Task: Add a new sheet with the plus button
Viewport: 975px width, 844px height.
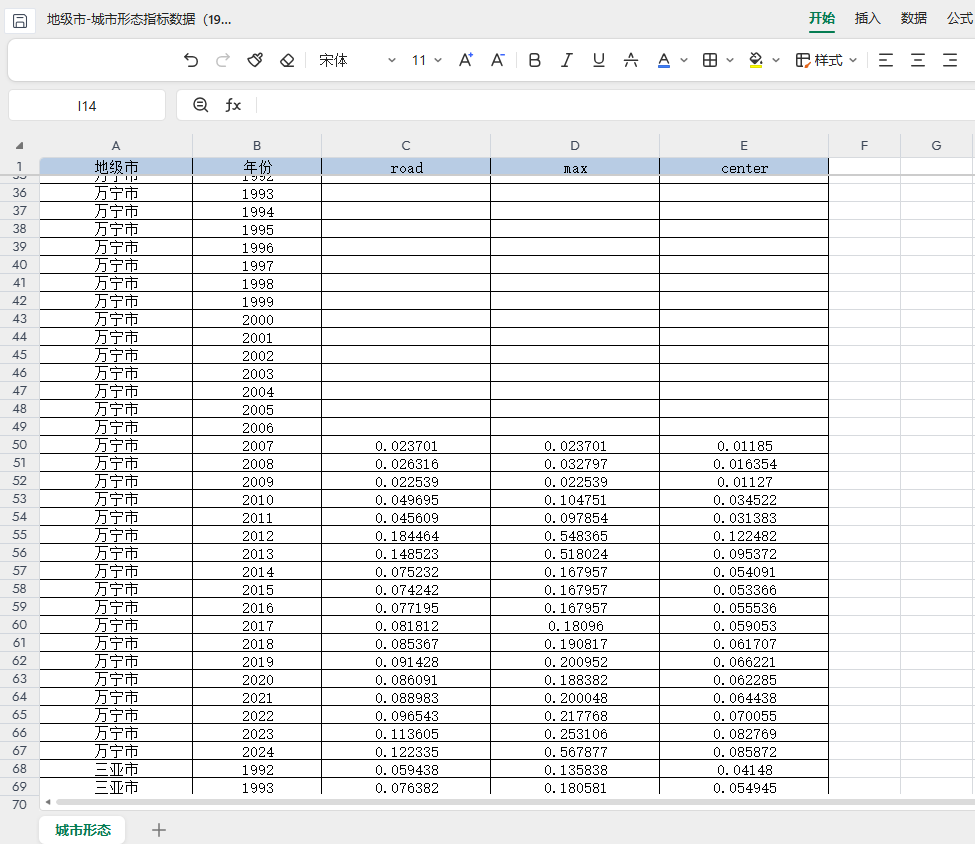Action: [x=158, y=830]
